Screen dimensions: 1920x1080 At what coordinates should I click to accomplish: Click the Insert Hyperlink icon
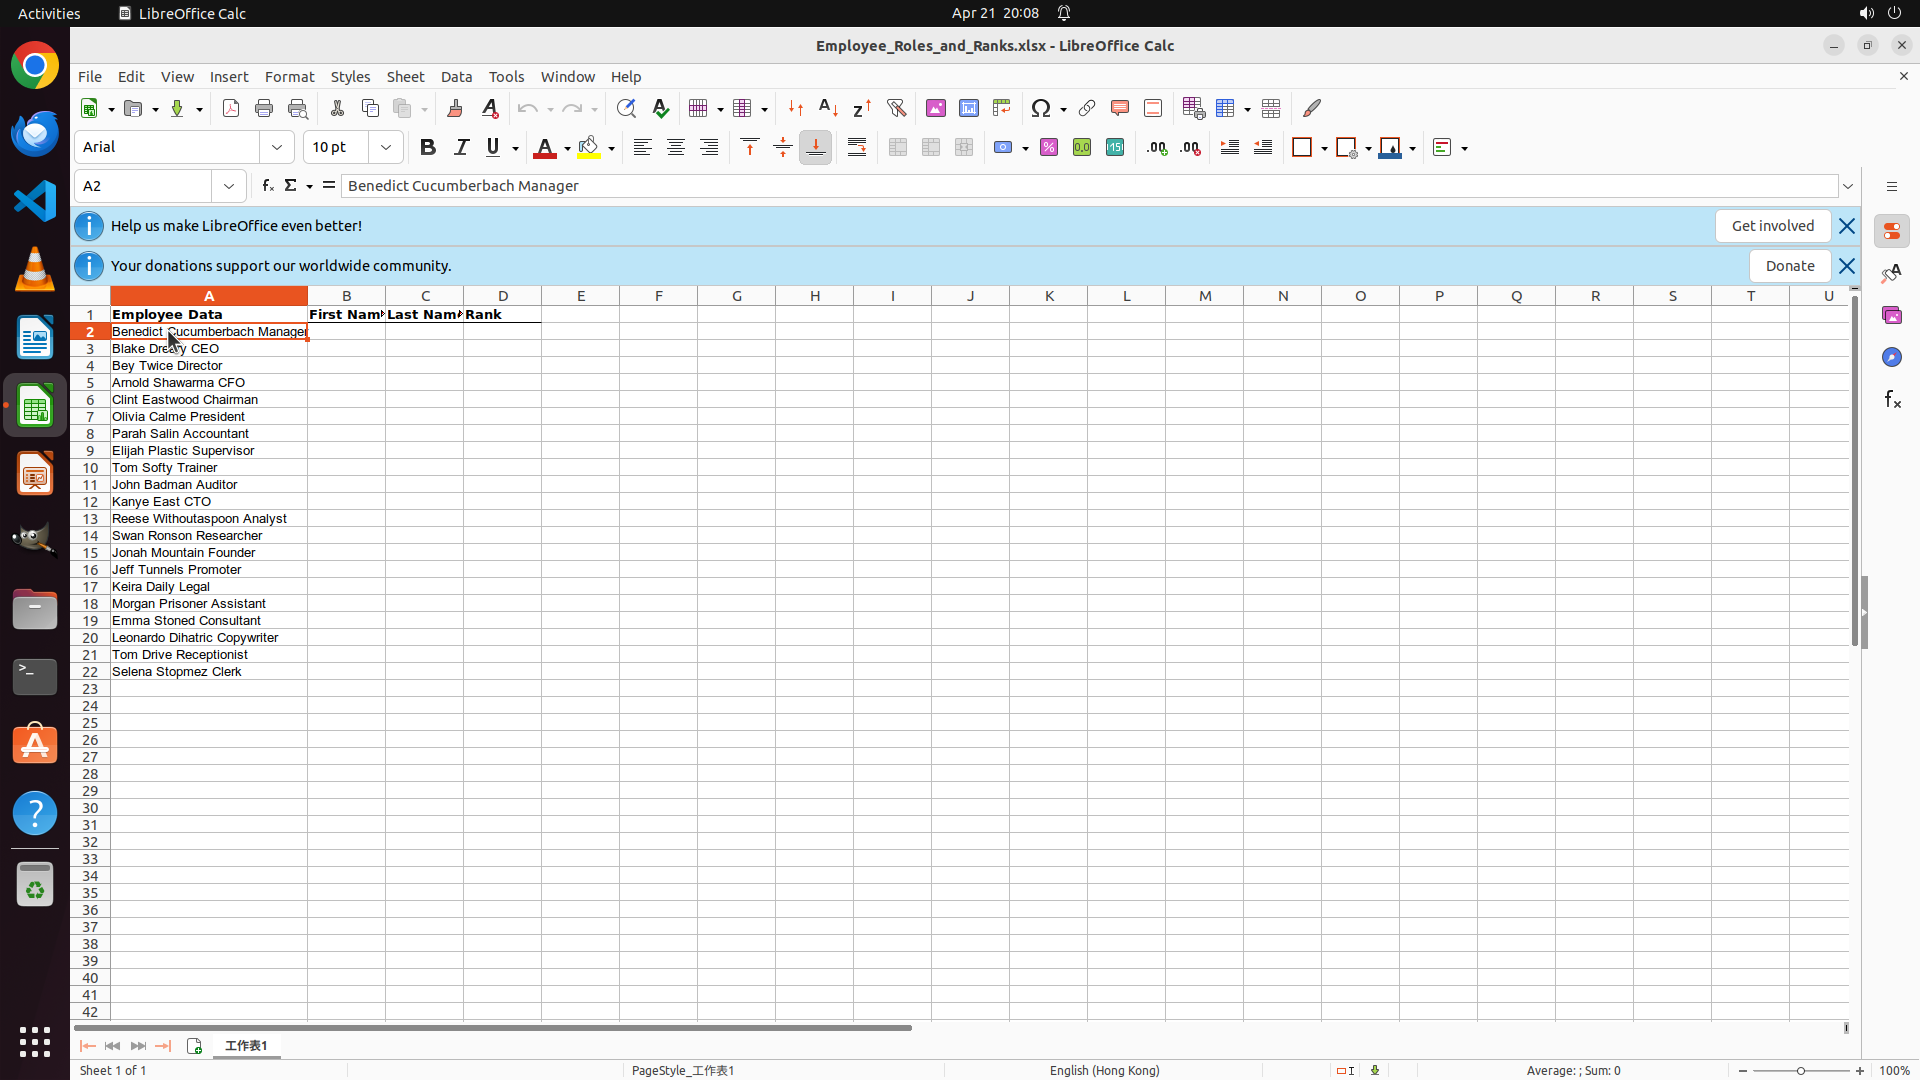(1086, 108)
